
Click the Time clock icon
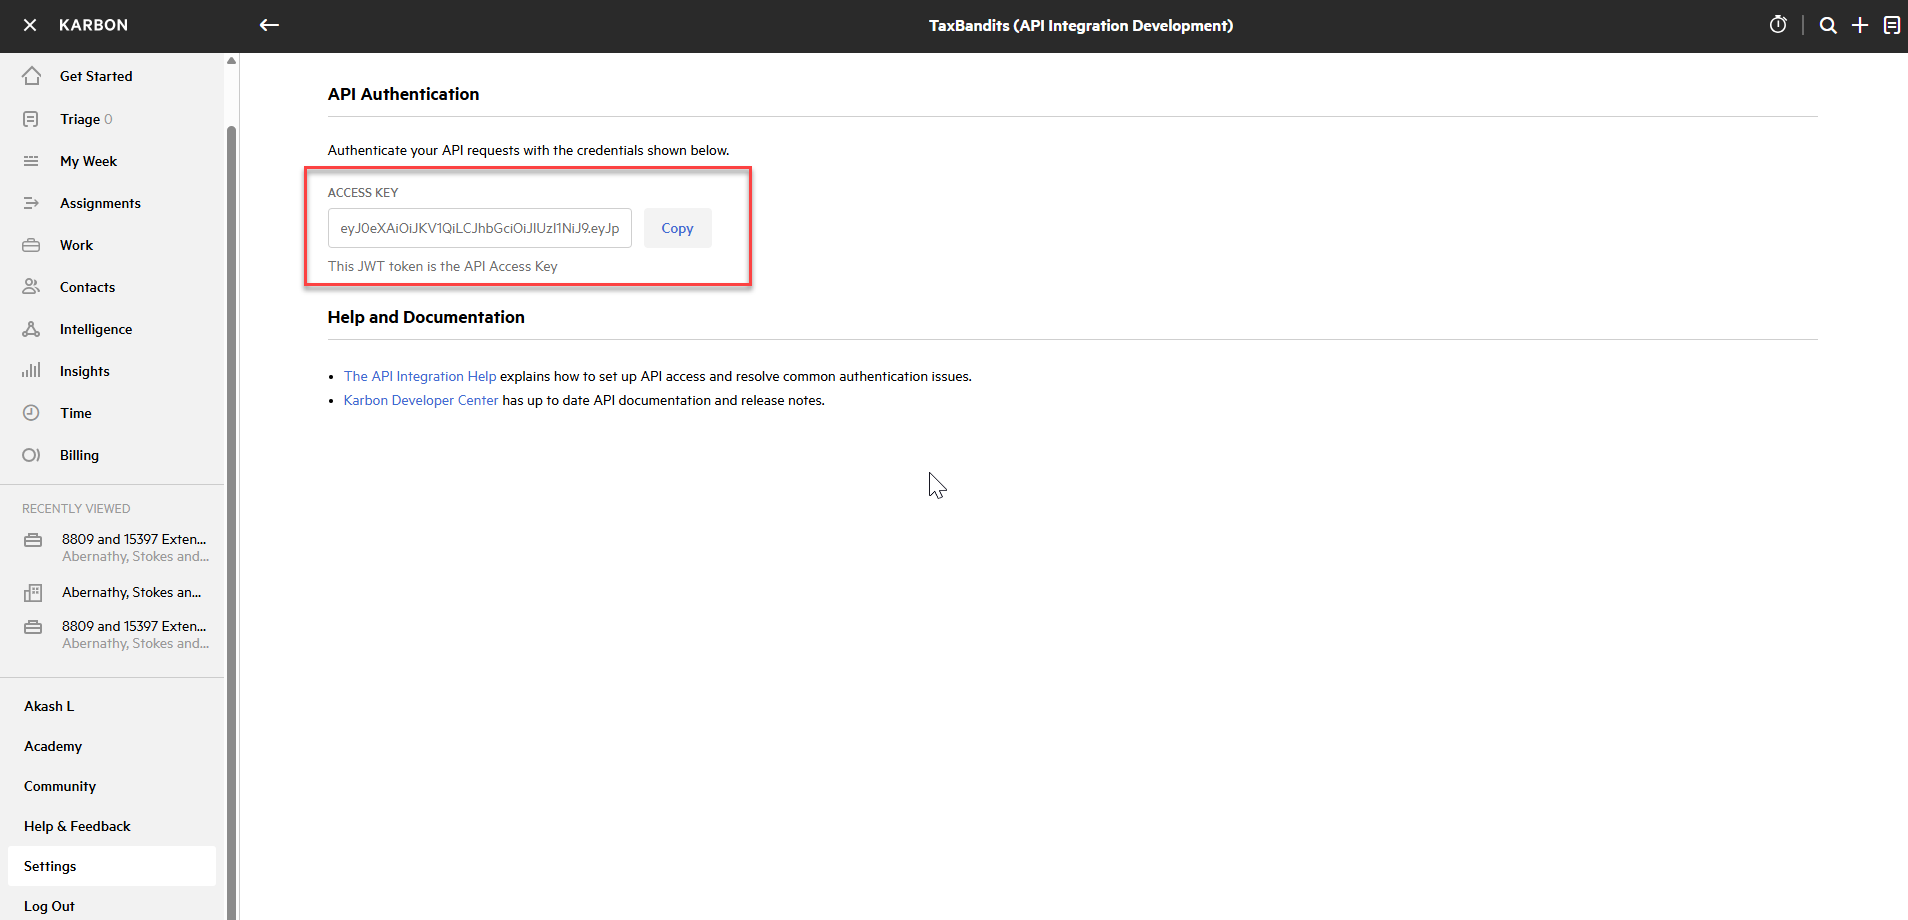pos(31,413)
